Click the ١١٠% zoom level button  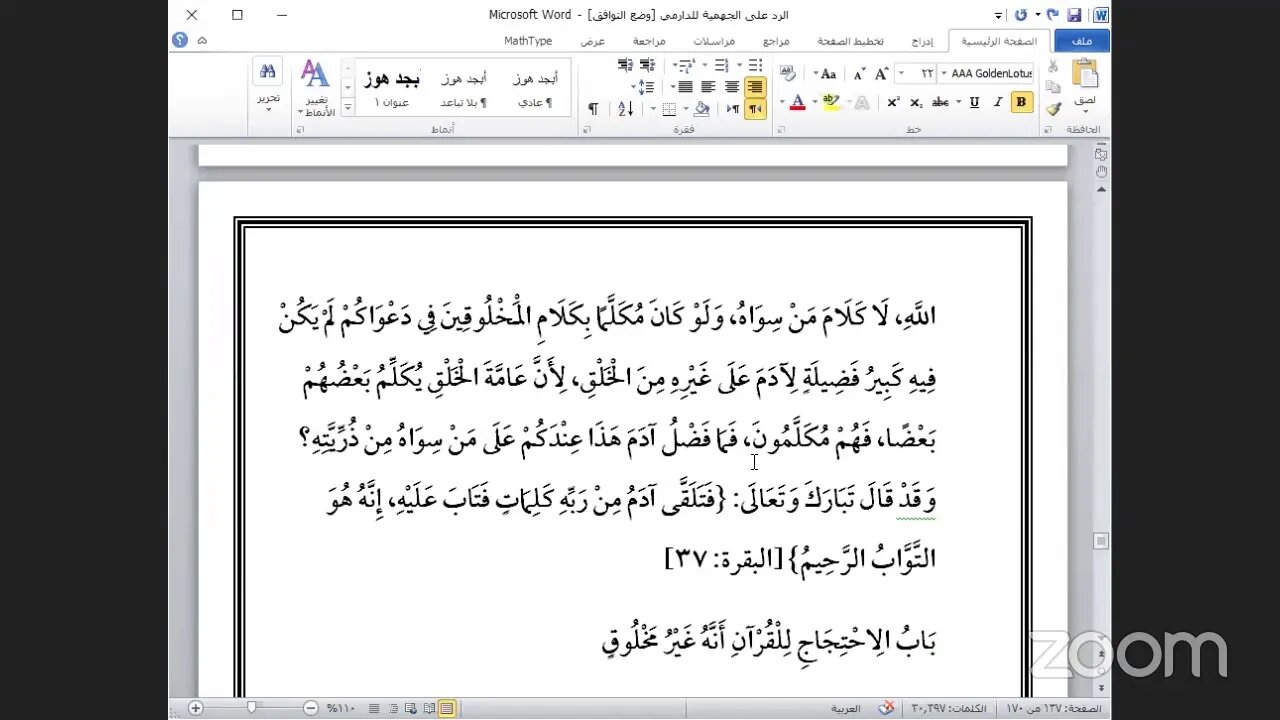(340, 708)
